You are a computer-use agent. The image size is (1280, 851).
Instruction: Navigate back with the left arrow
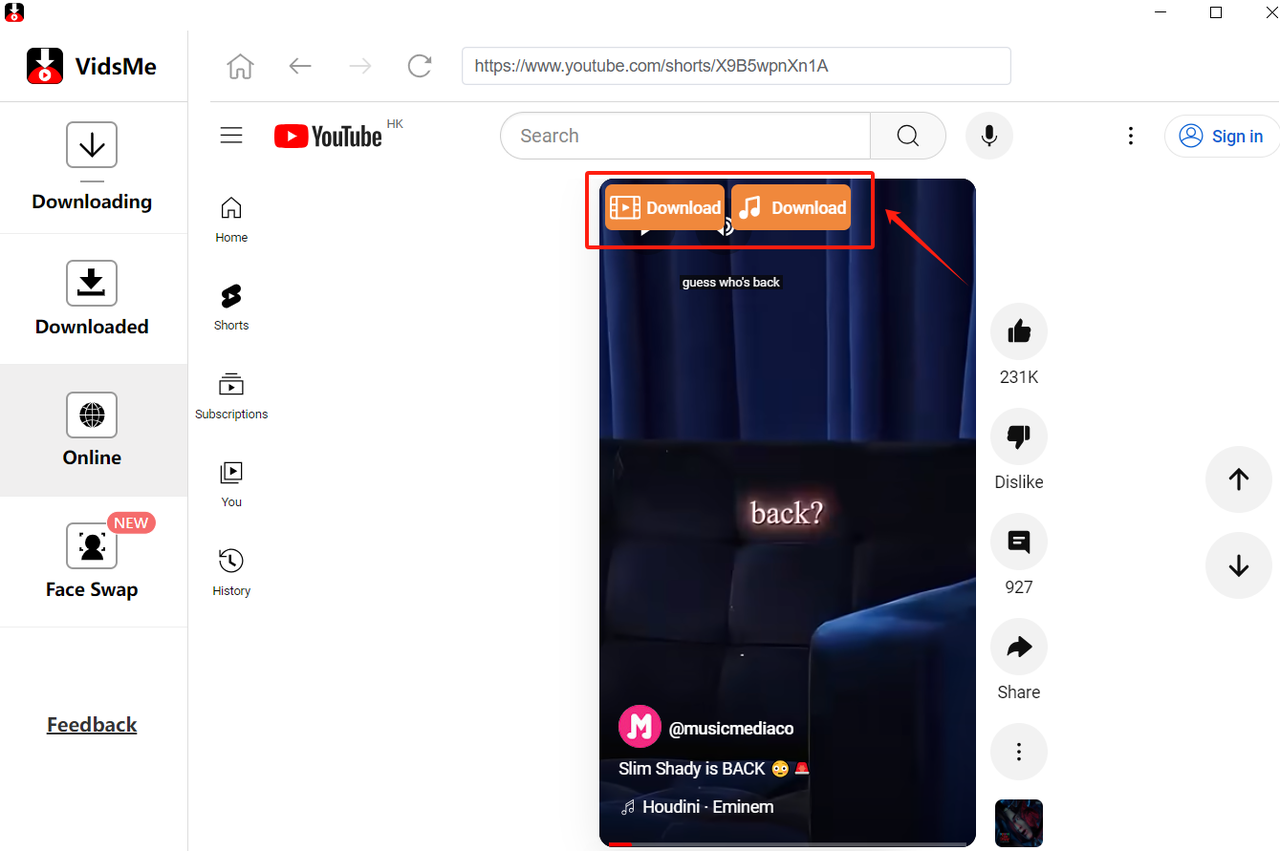click(x=300, y=66)
